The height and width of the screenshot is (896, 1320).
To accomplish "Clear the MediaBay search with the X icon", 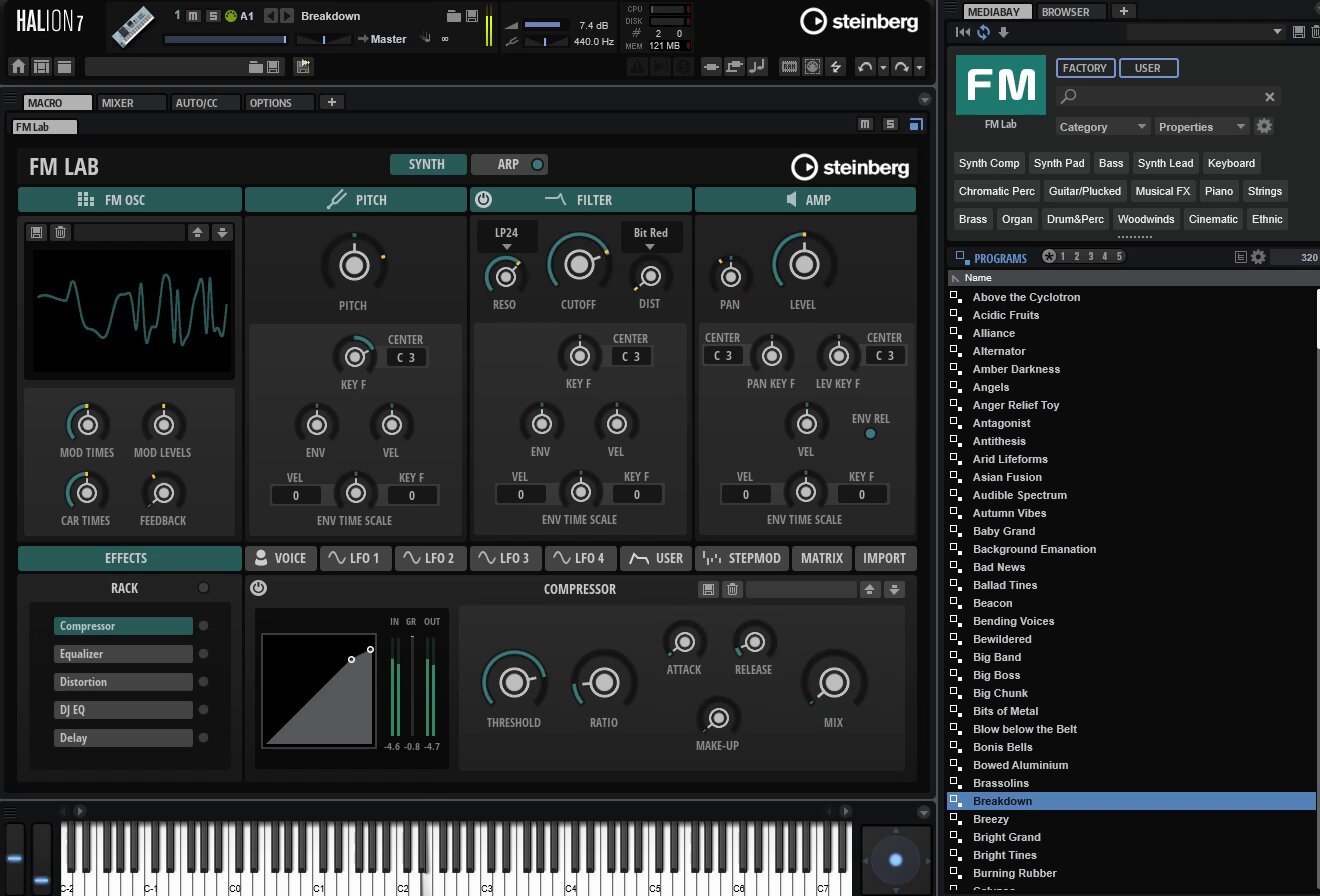I will pyautogui.click(x=1270, y=97).
